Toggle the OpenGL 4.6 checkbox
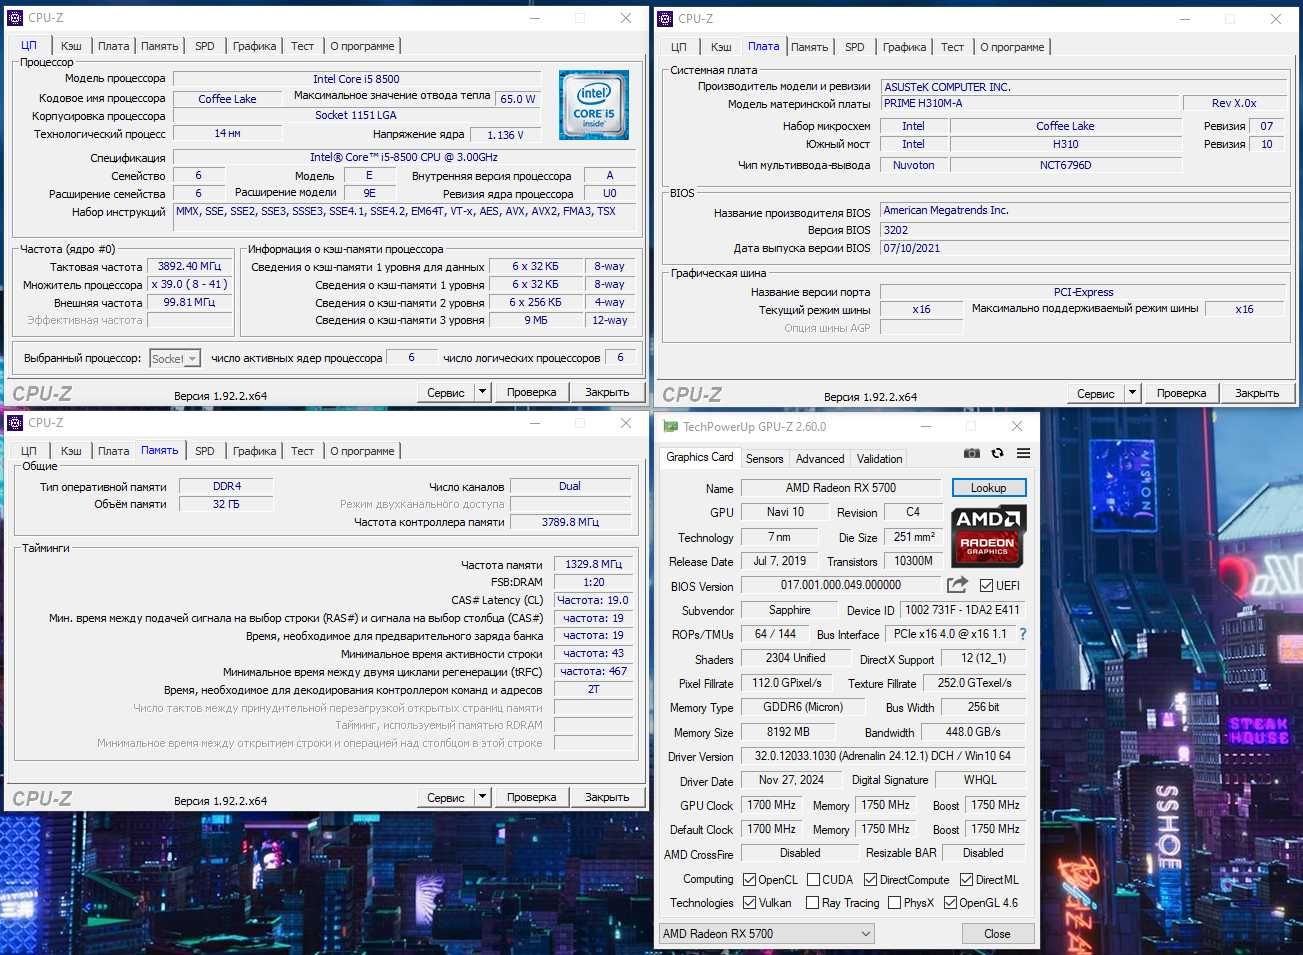The width and height of the screenshot is (1303, 955). (x=950, y=903)
